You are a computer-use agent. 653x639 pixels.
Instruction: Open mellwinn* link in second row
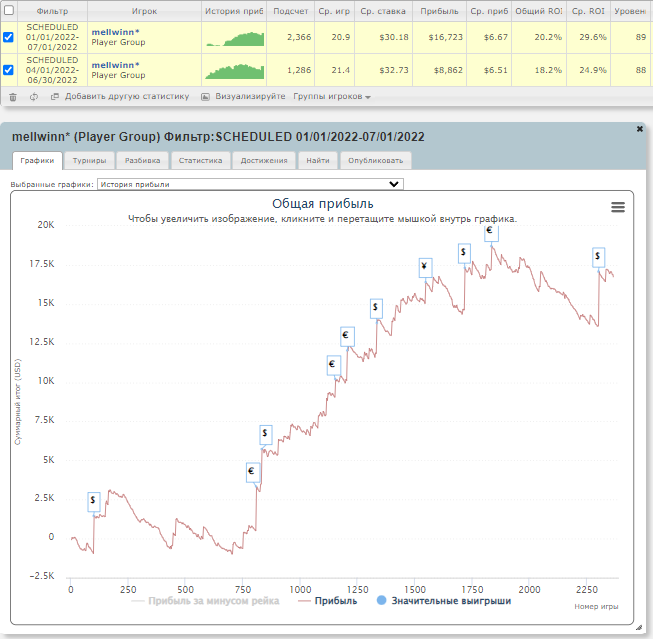click(x=115, y=65)
